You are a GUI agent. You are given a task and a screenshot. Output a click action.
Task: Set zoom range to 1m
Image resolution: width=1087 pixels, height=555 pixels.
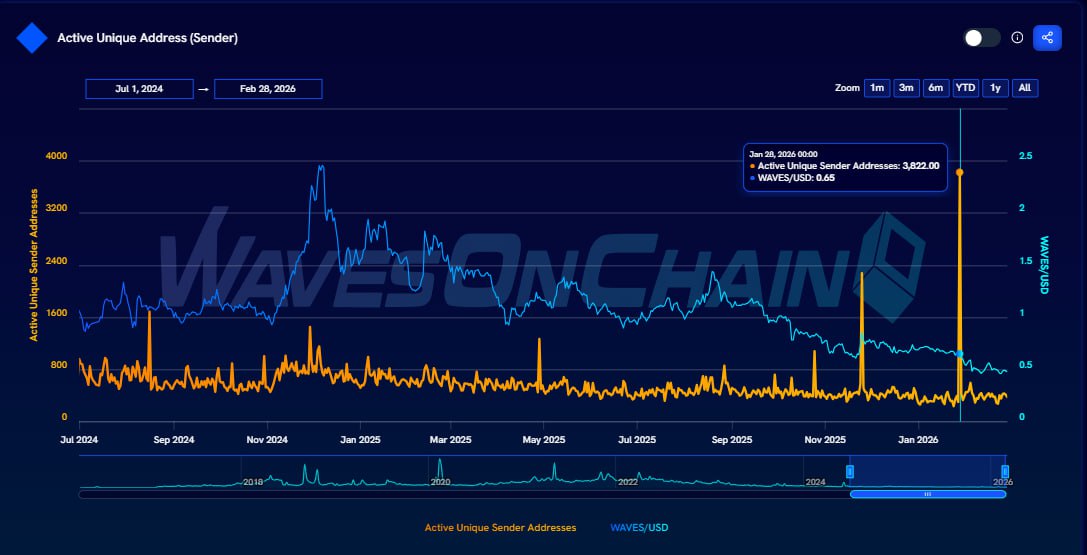point(877,88)
